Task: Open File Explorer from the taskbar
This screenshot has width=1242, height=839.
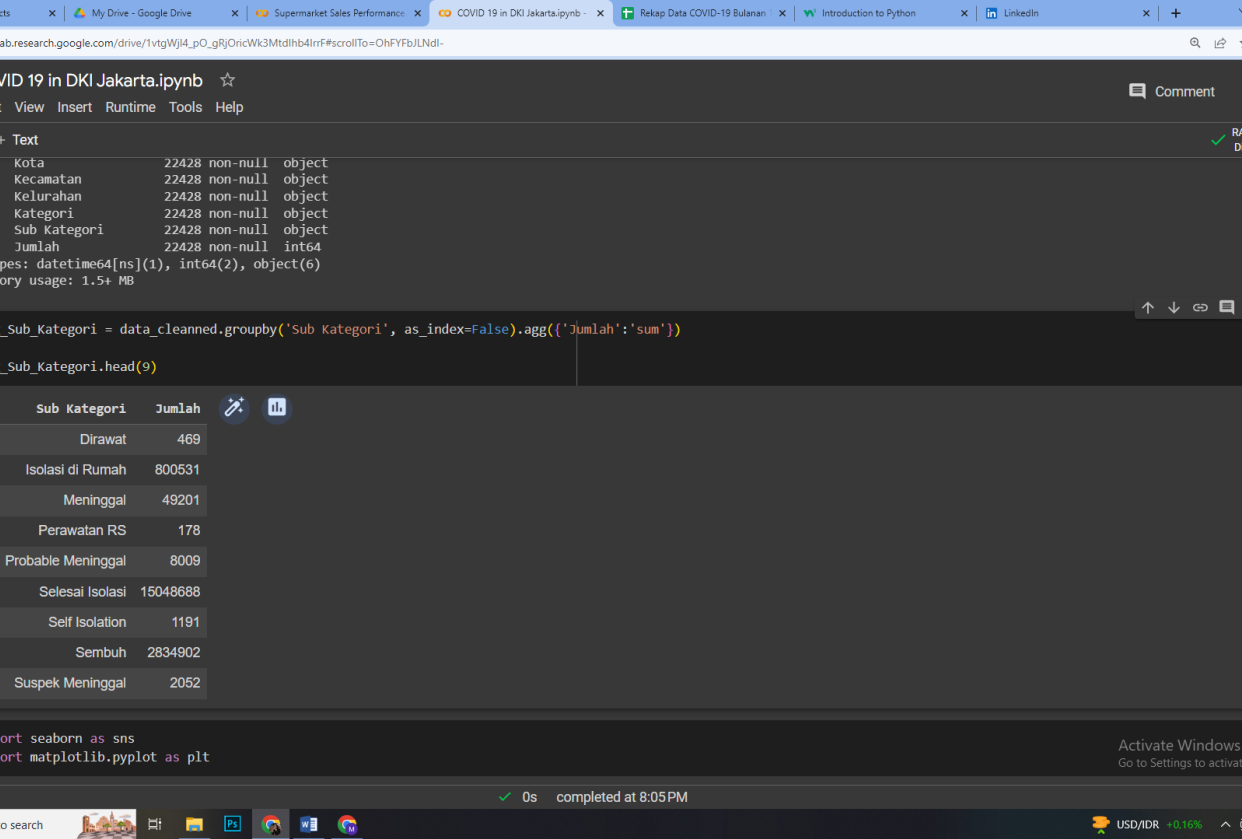Action: click(x=194, y=824)
